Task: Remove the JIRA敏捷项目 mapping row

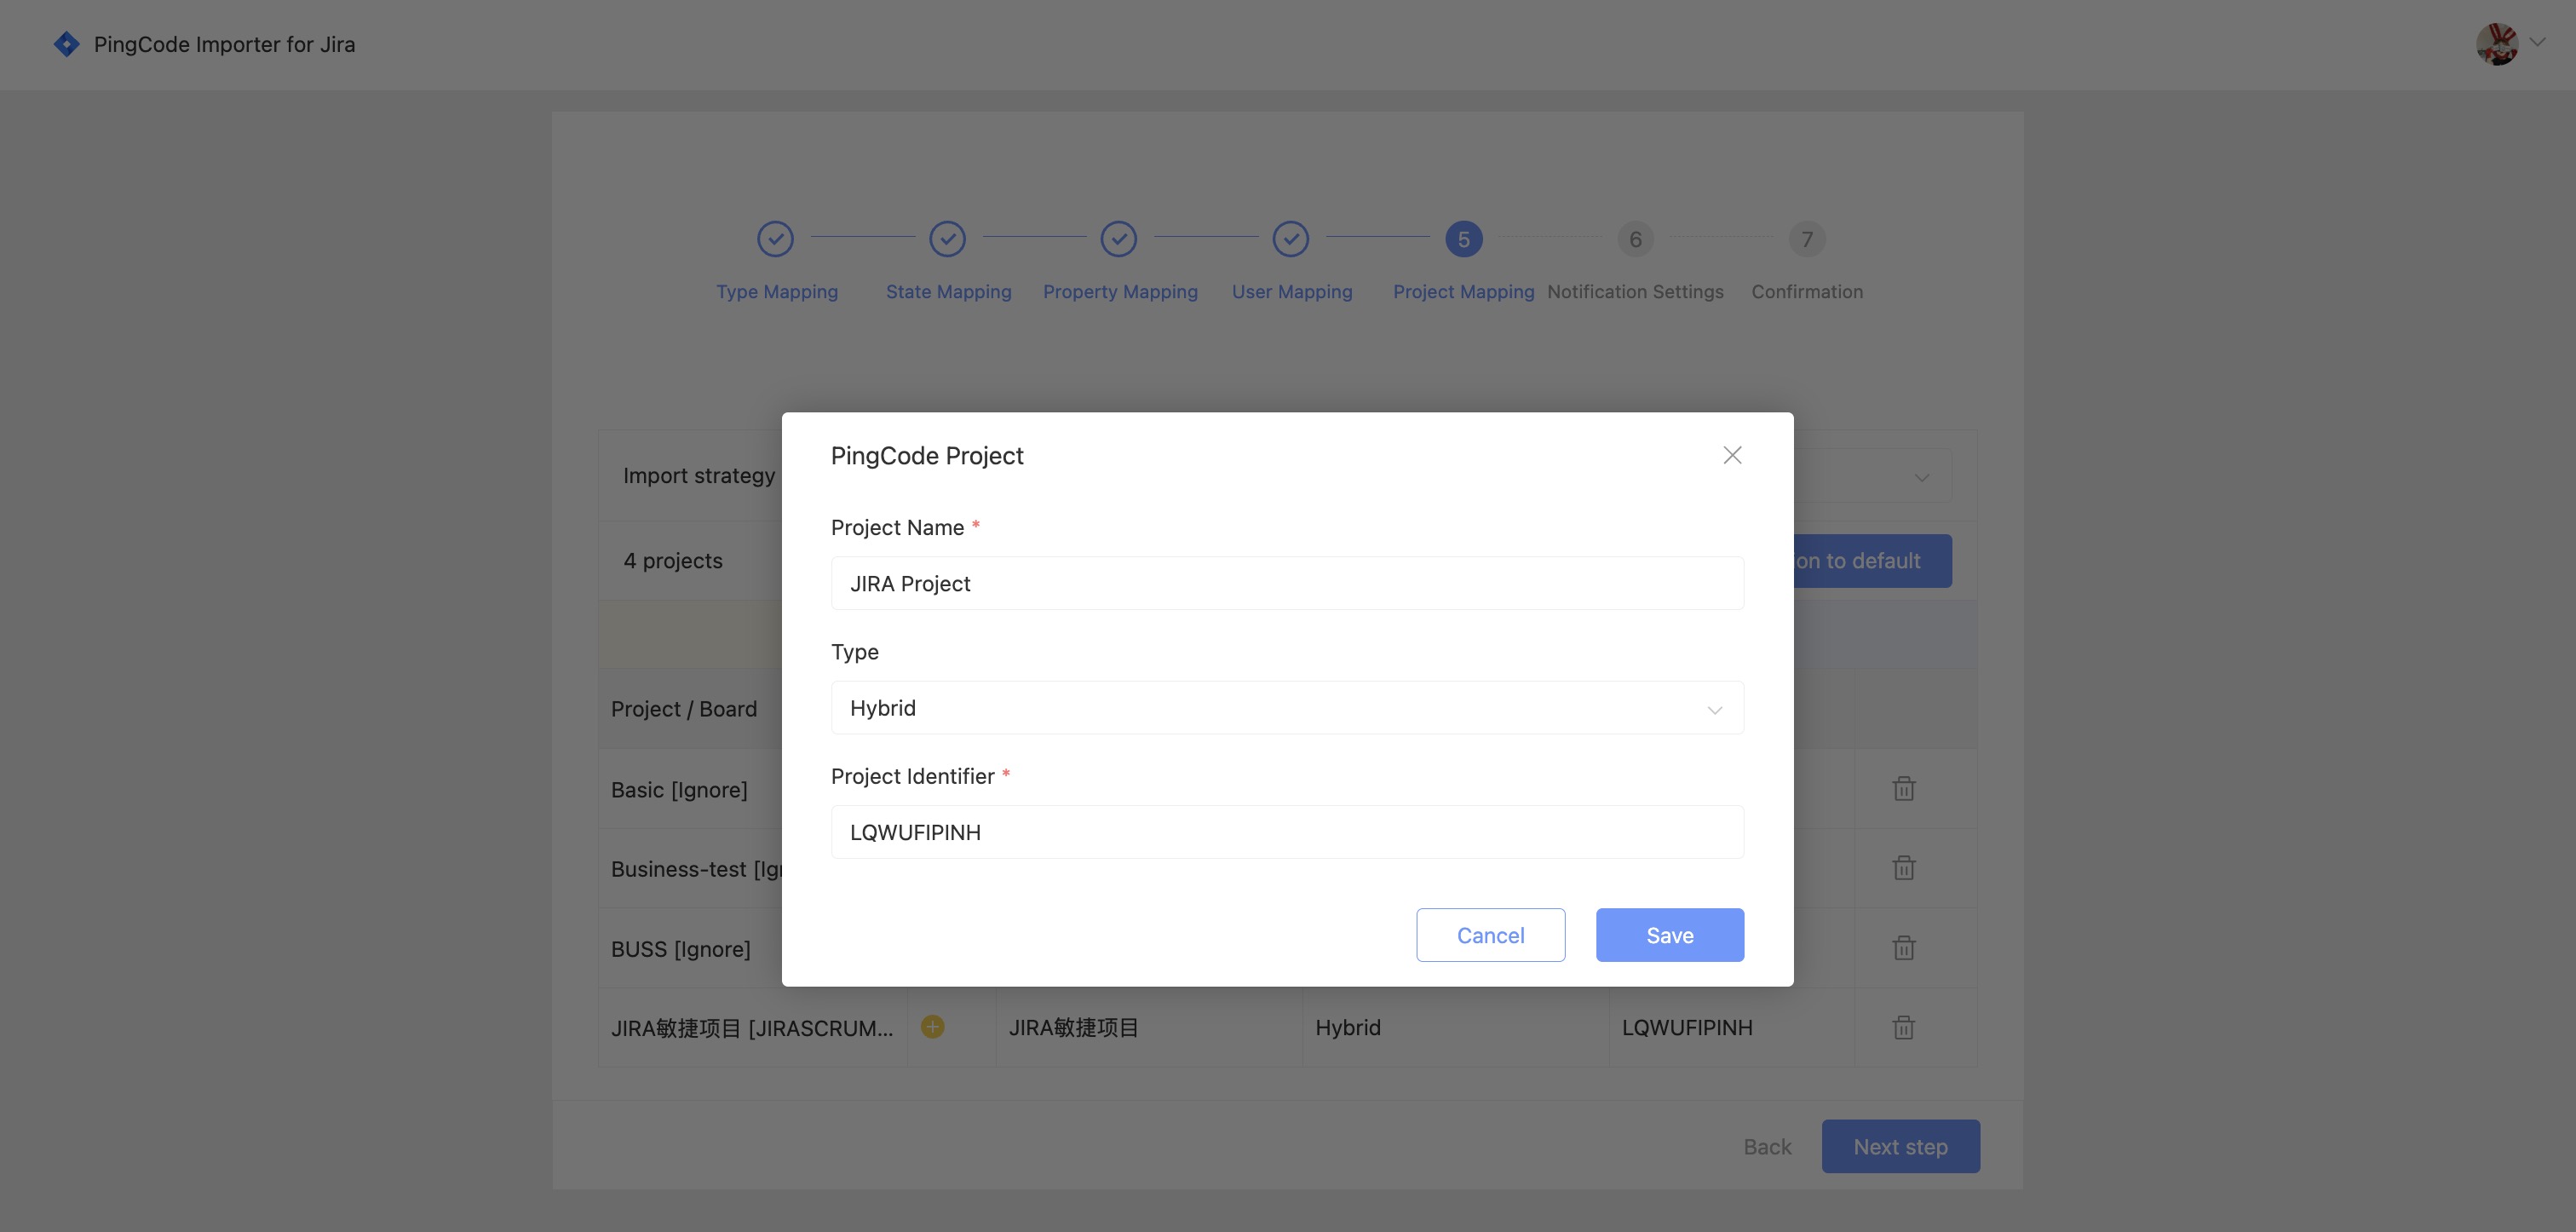Action: click(1904, 1027)
